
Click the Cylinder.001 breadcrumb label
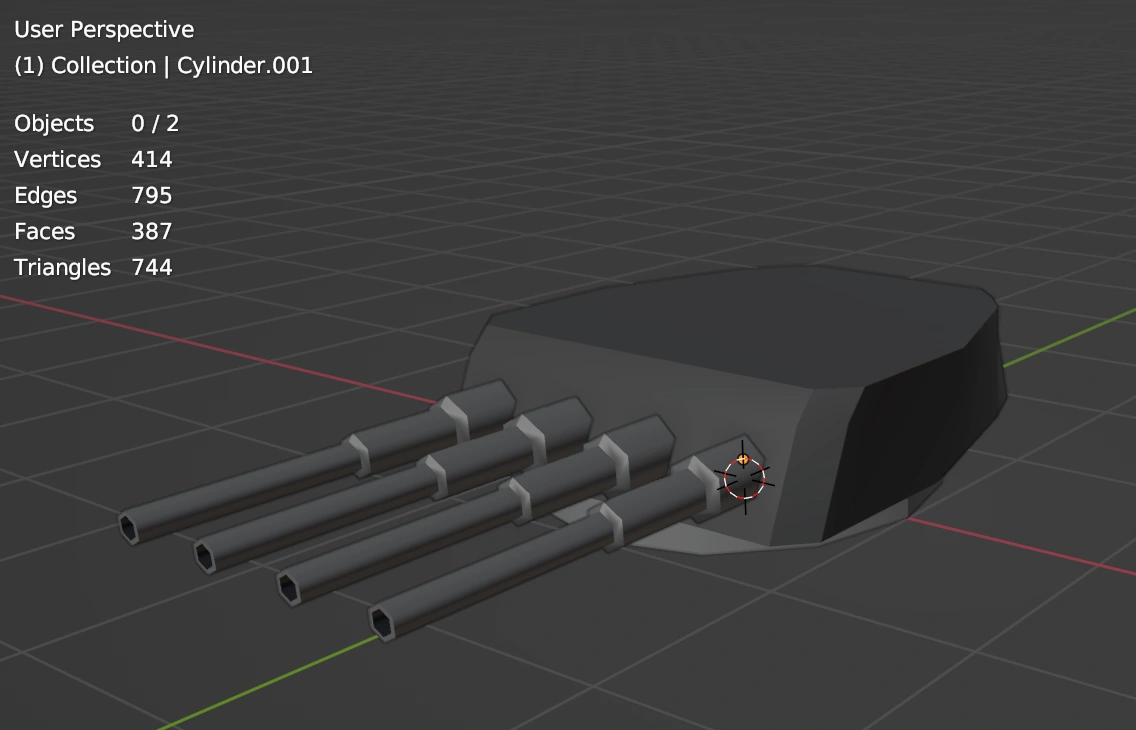click(244, 65)
